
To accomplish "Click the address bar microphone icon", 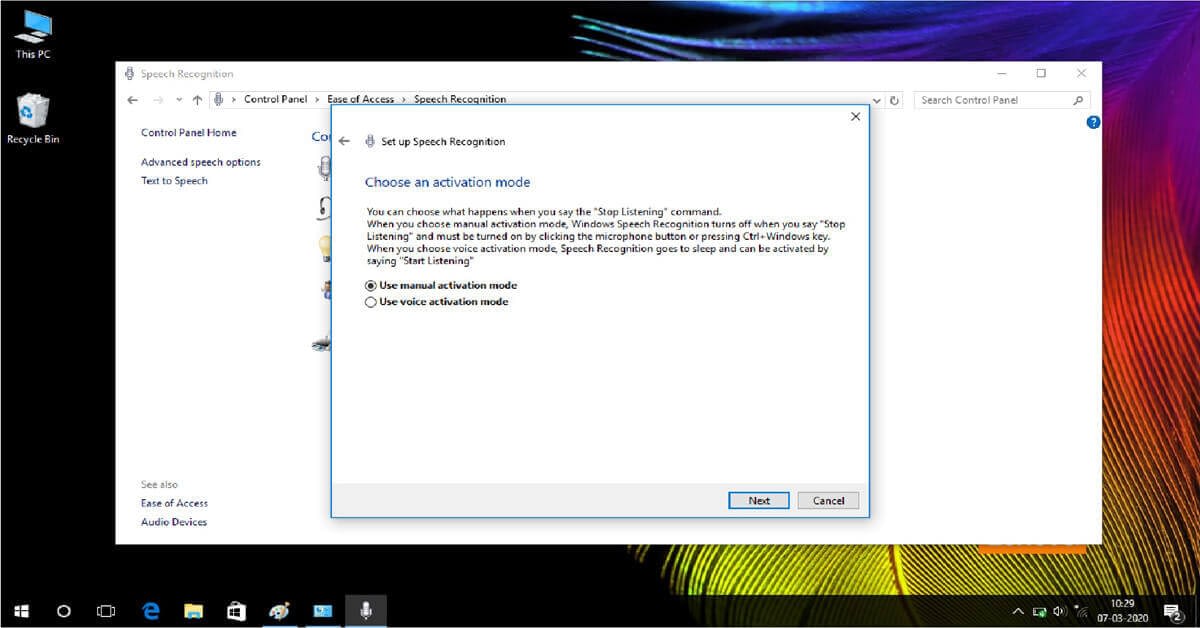I will pos(218,99).
